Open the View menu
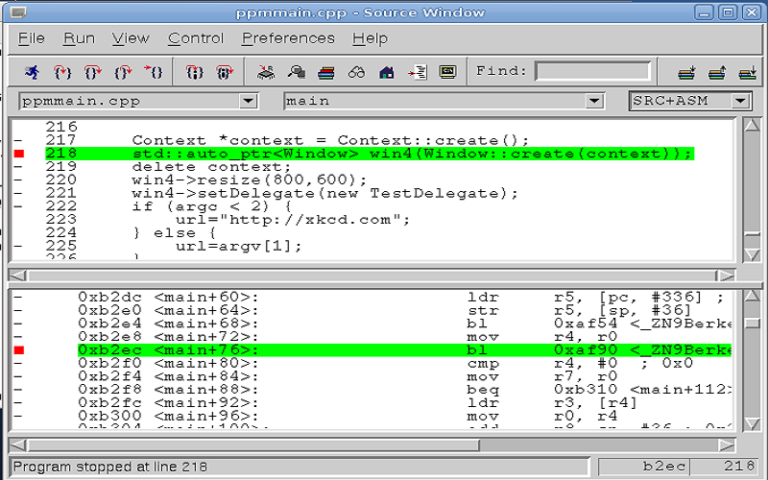The width and height of the screenshot is (768, 480). [x=130, y=38]
